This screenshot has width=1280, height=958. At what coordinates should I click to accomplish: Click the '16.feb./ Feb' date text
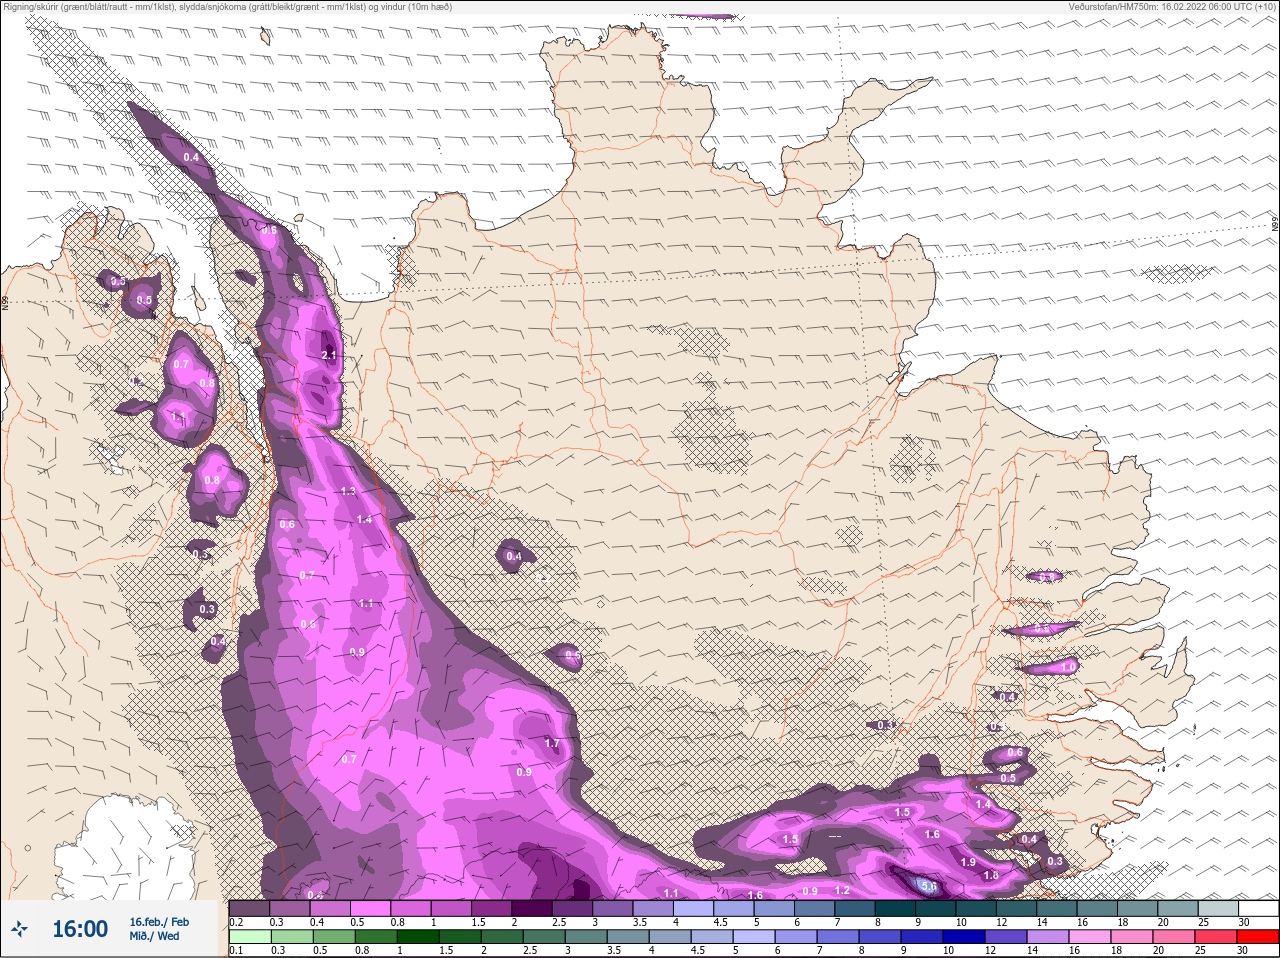coord(159,921)
